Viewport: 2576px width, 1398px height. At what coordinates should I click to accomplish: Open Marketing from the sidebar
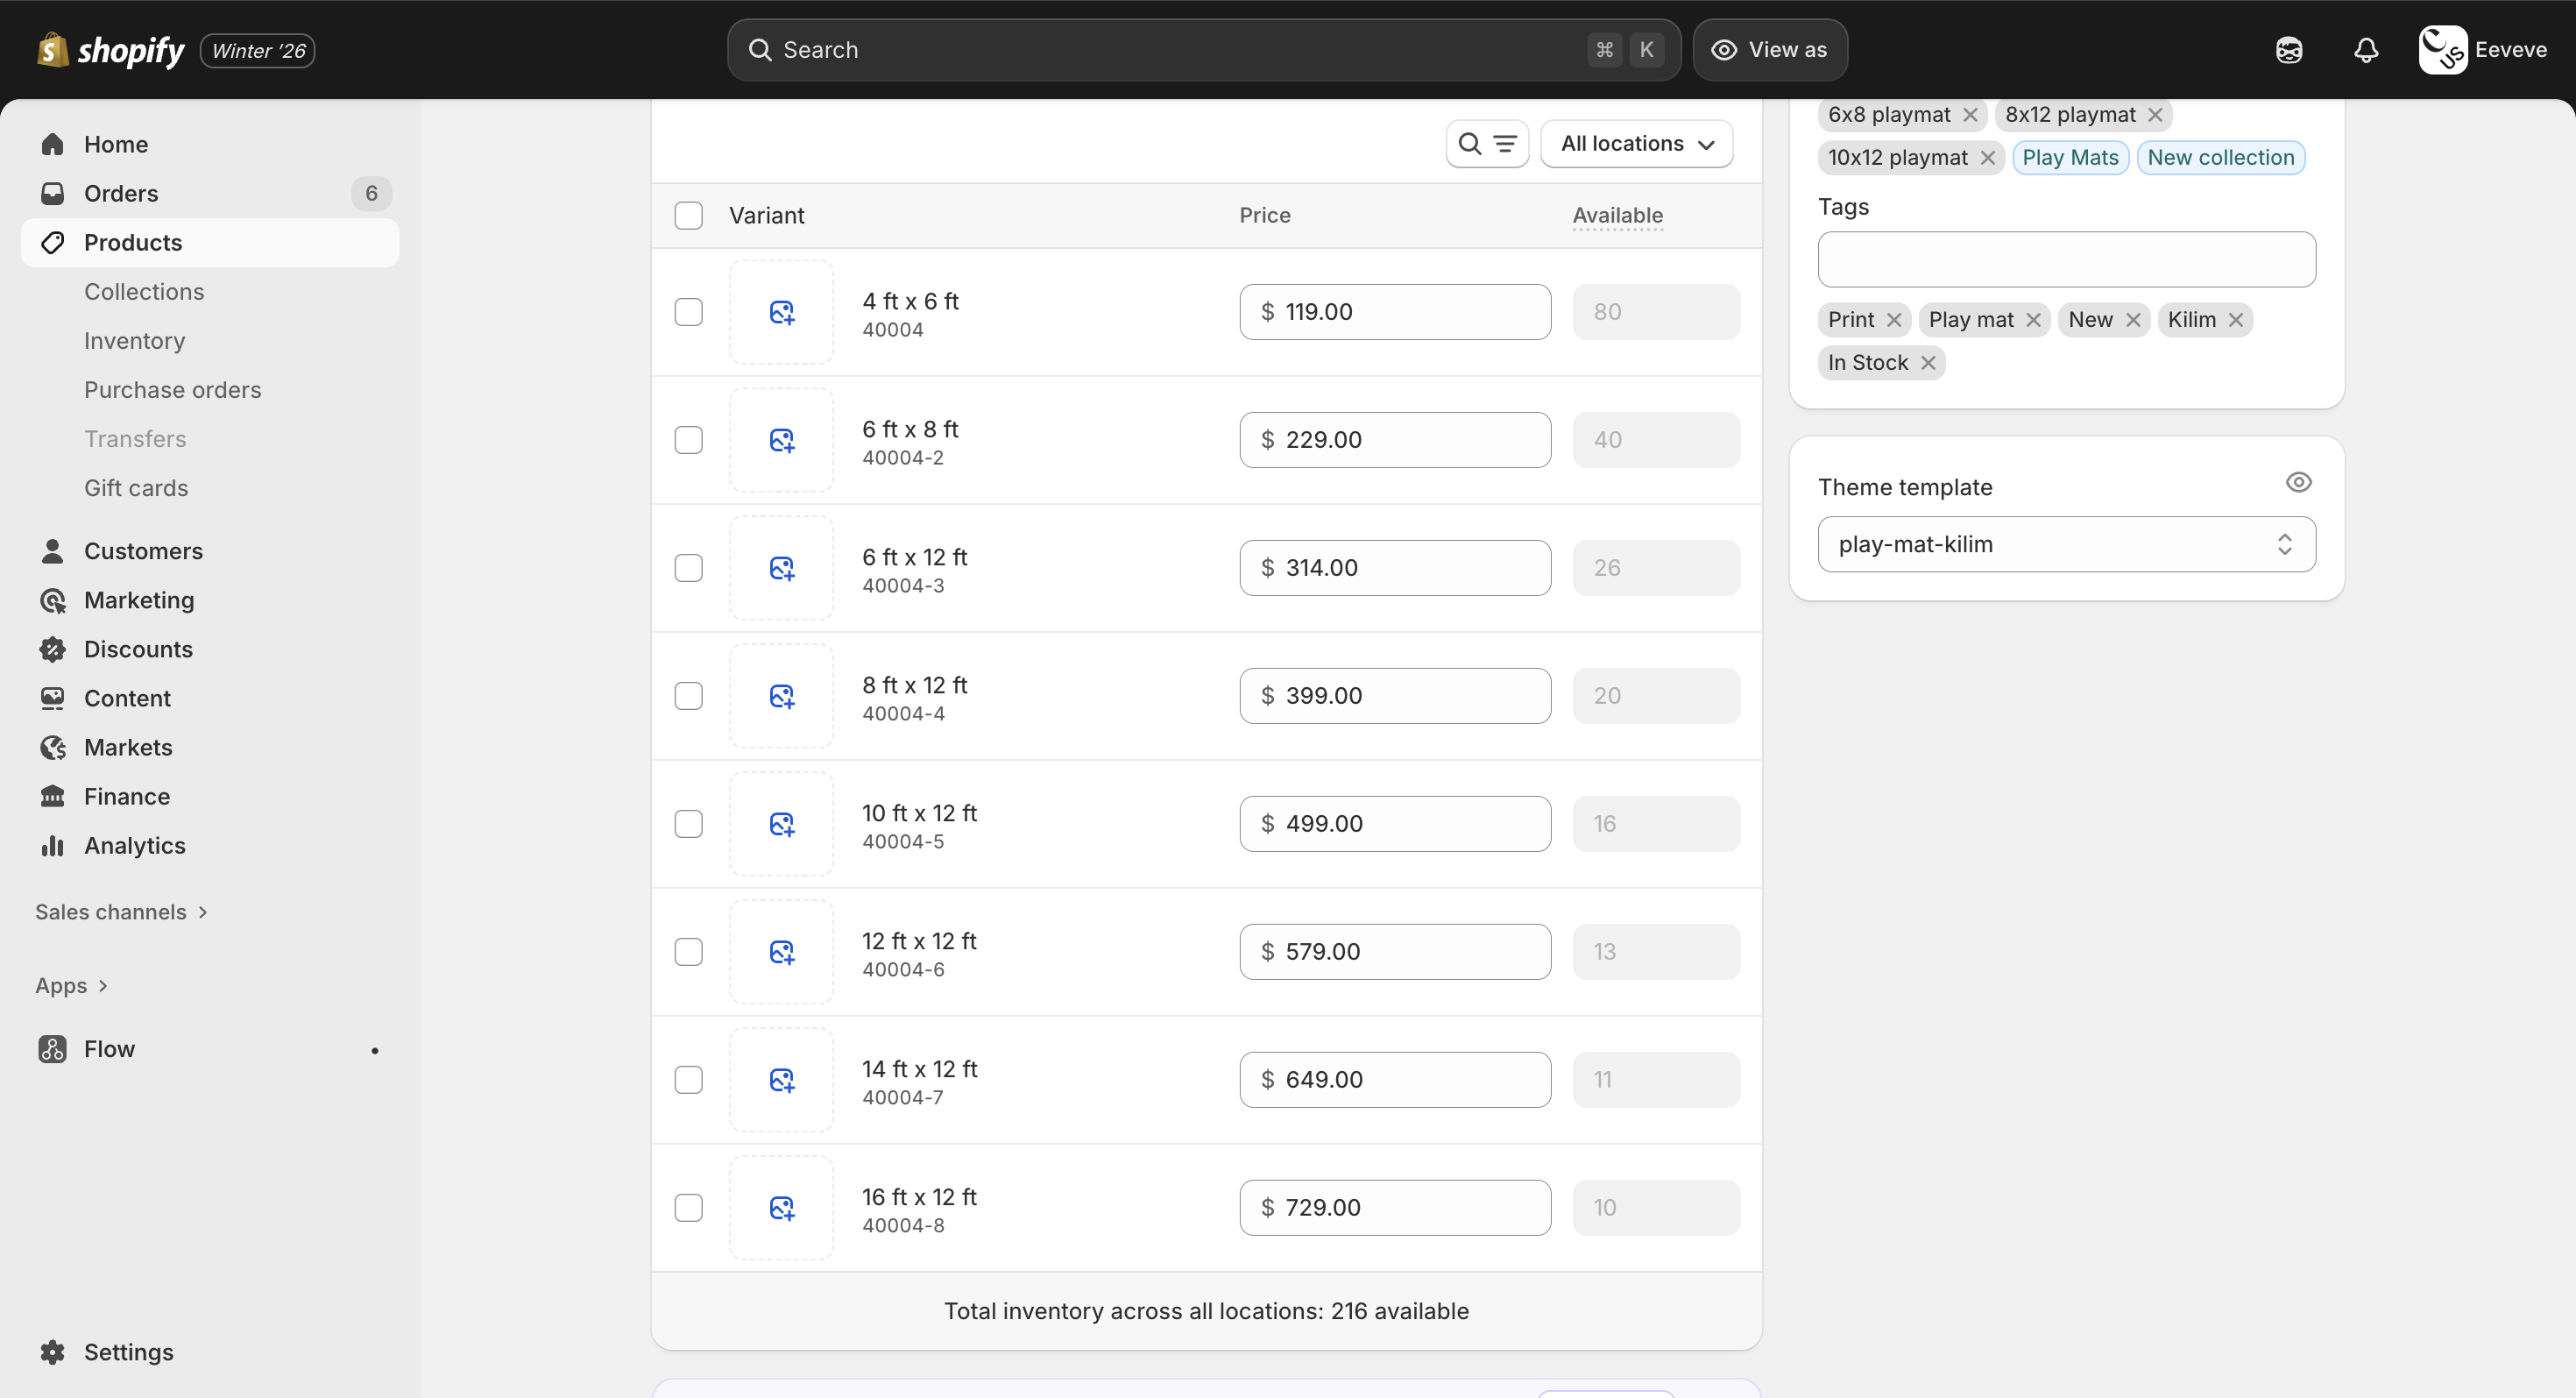click(139, 600)
